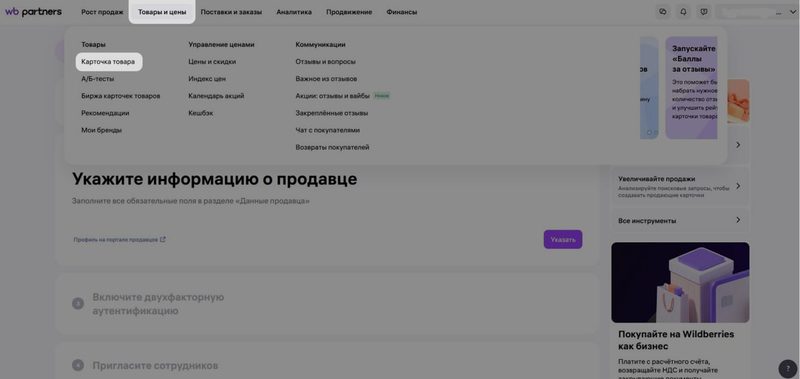Open the notifications bell icon

click(x=684, y=12)
